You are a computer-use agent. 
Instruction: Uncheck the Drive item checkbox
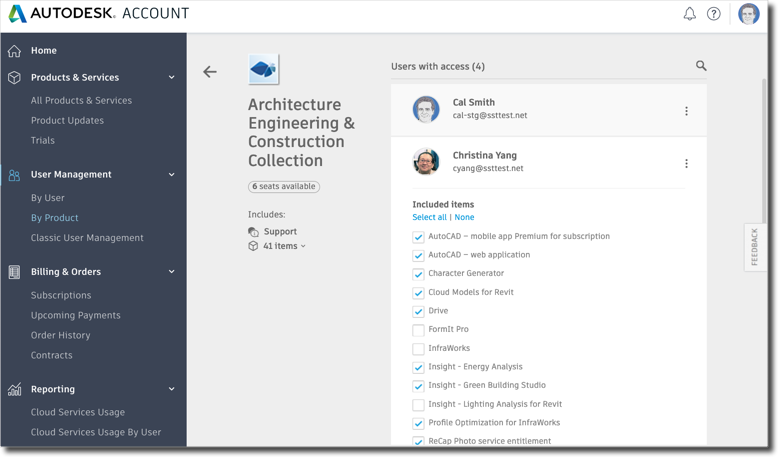[x=418, y=312]
